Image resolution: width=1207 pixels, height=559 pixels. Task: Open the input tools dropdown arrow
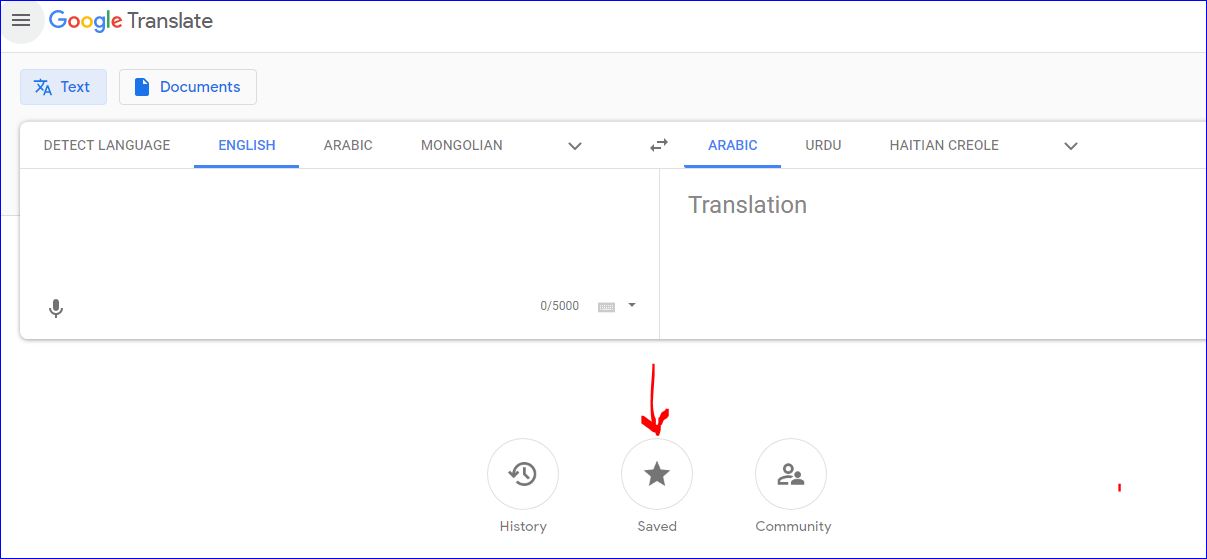[x=632, y=305]
